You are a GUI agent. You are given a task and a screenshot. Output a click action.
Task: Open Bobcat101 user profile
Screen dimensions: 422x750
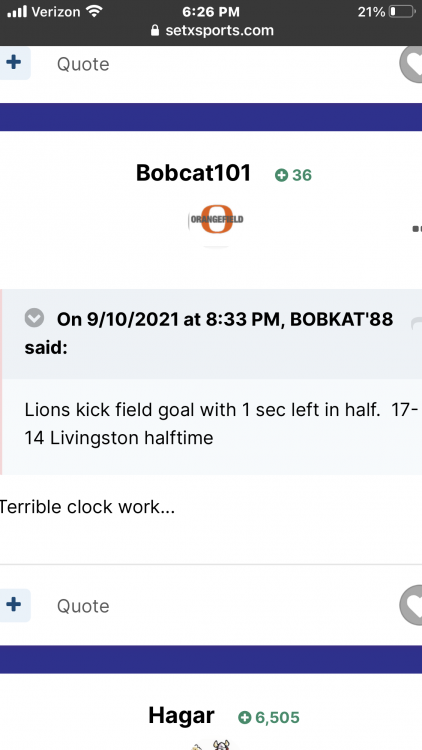pyautogui.click(x=193, y=173)
